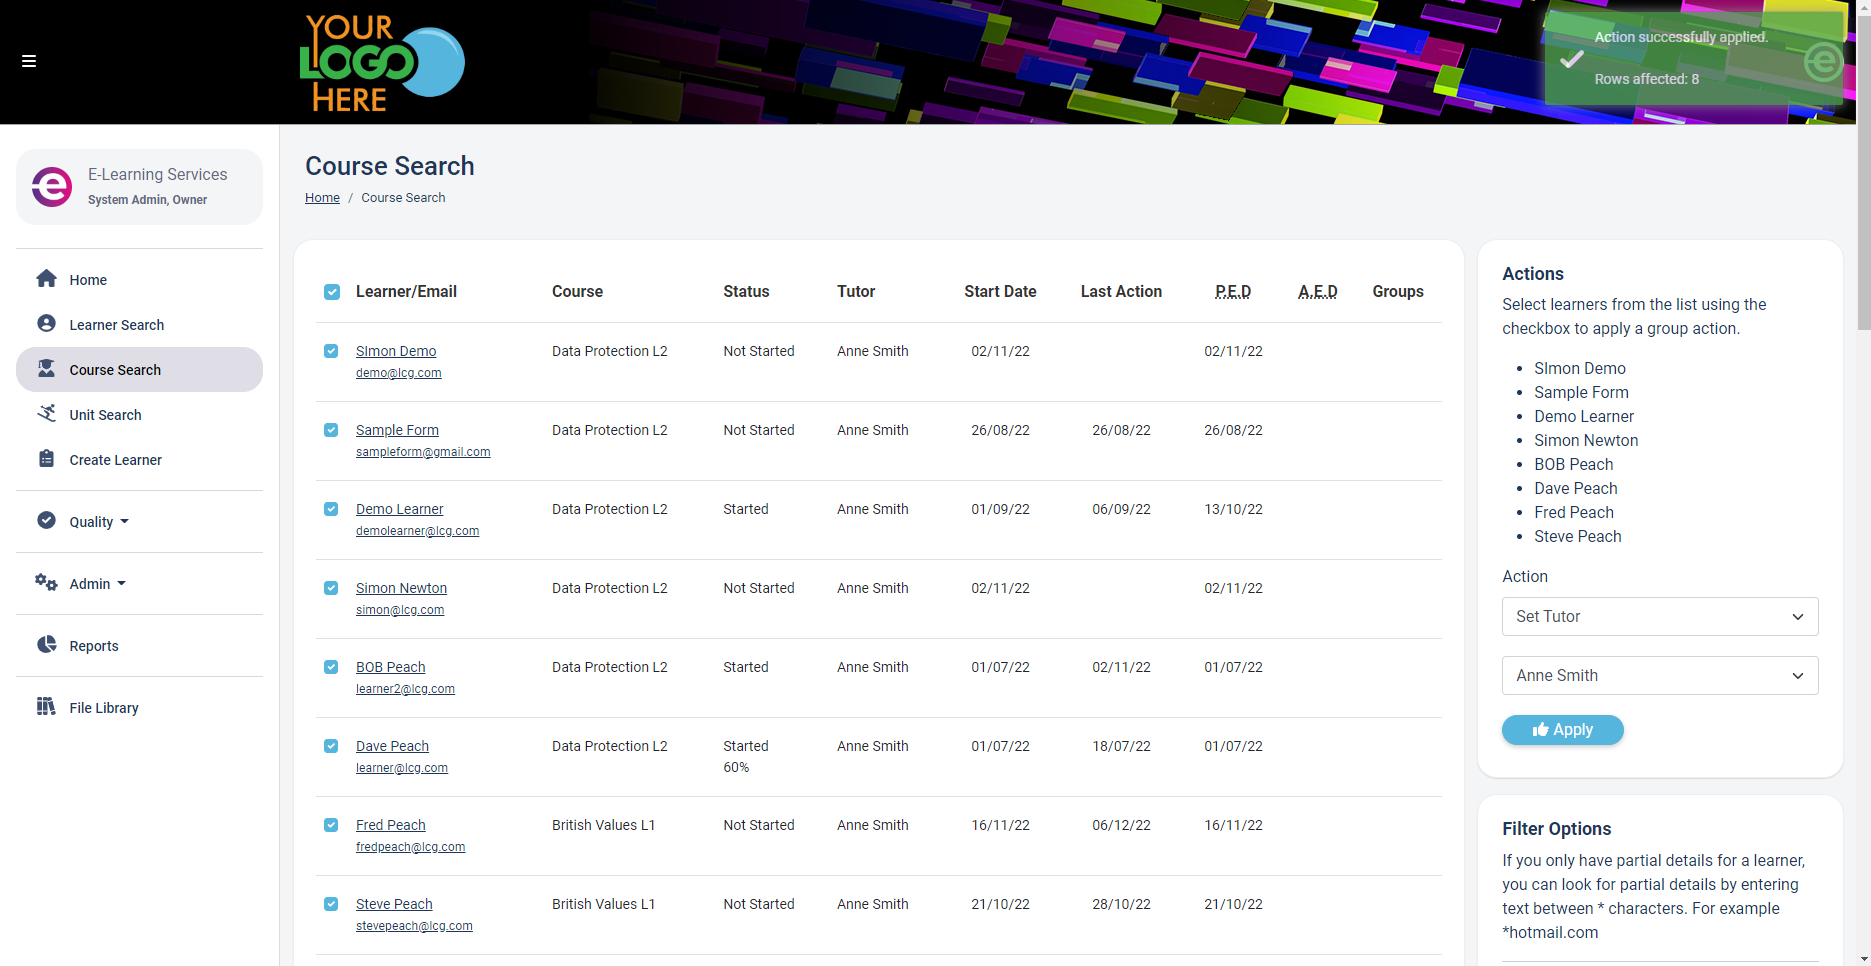Screen dimensions: 1871x966
Task: Uncheck the Fred Peach row checkbox
Action: [331, 825]
